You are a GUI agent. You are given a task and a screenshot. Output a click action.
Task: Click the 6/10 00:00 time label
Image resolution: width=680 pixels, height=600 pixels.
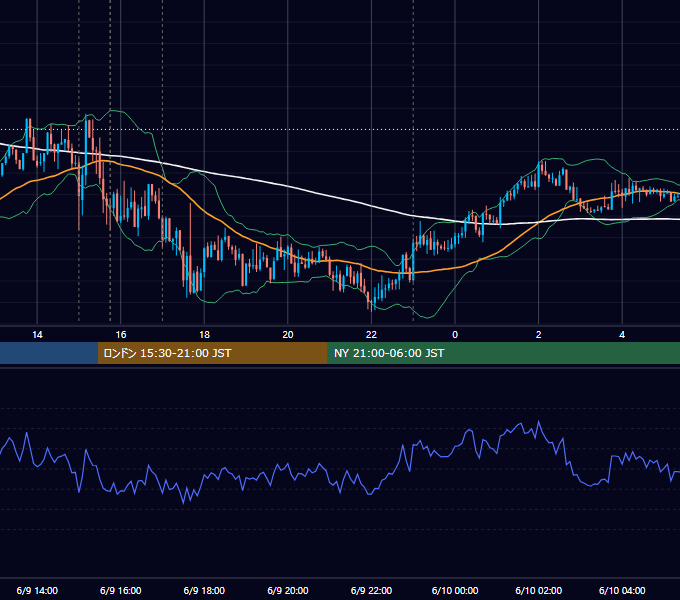[x=455, y=590]
